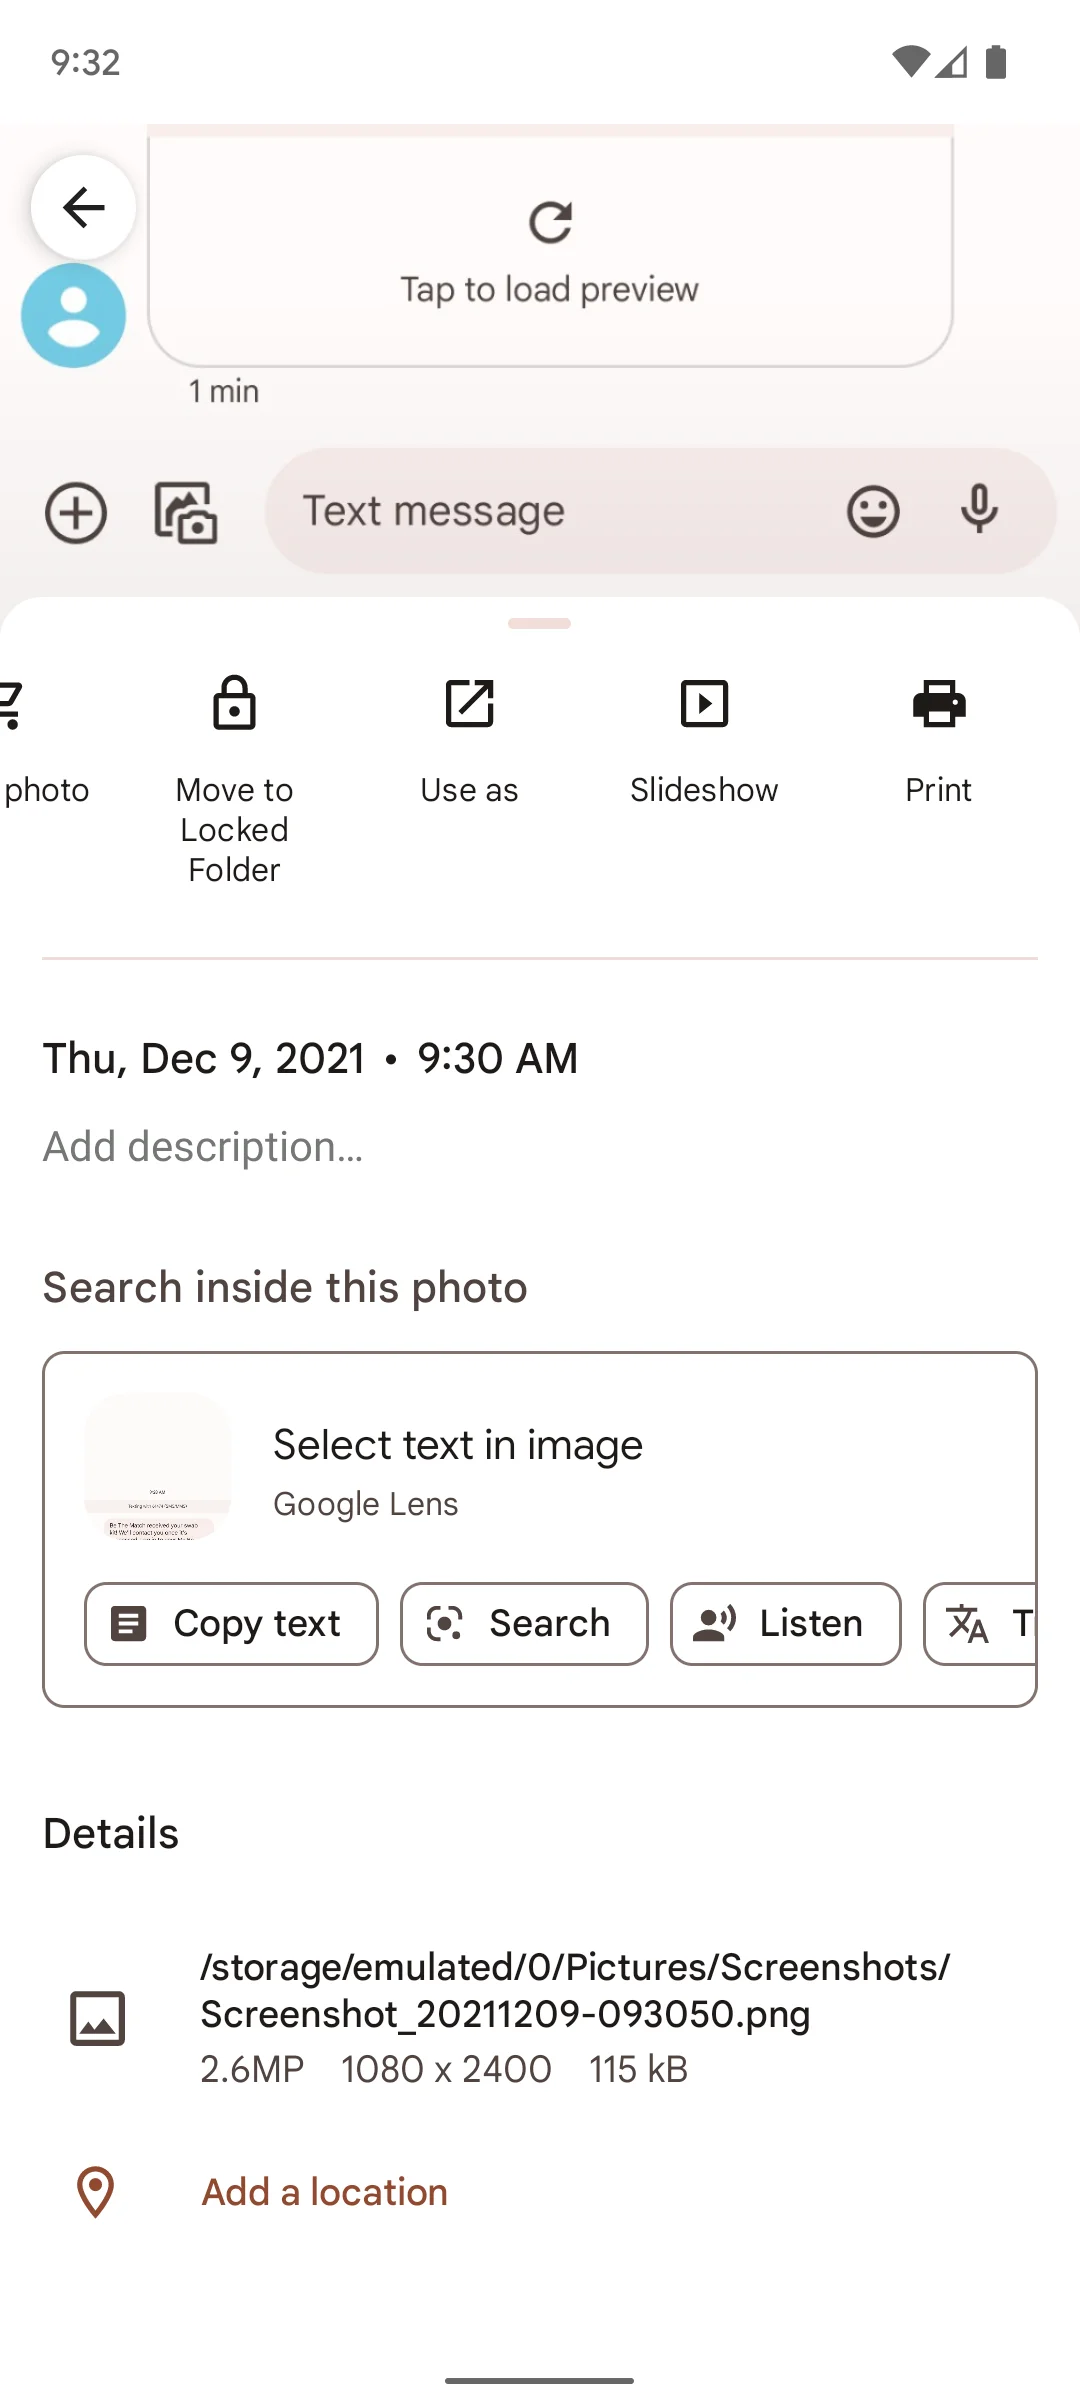
Task: Start the Slideshow
Action: point(704,742)
